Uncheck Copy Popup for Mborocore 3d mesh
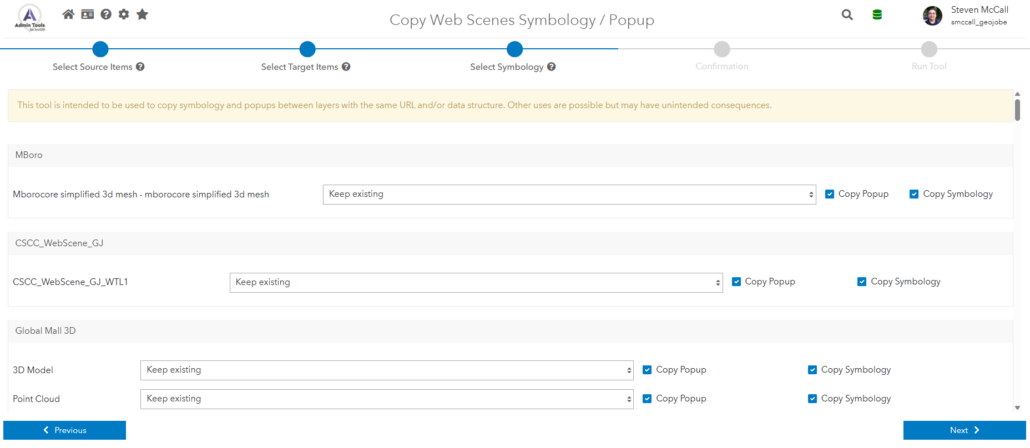 point(830,194)
